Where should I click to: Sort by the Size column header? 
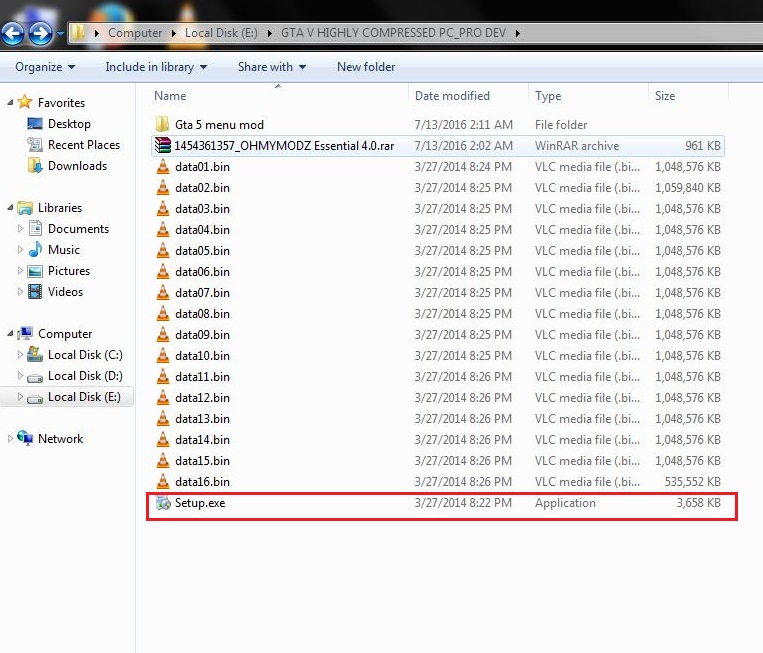point(665,96)
